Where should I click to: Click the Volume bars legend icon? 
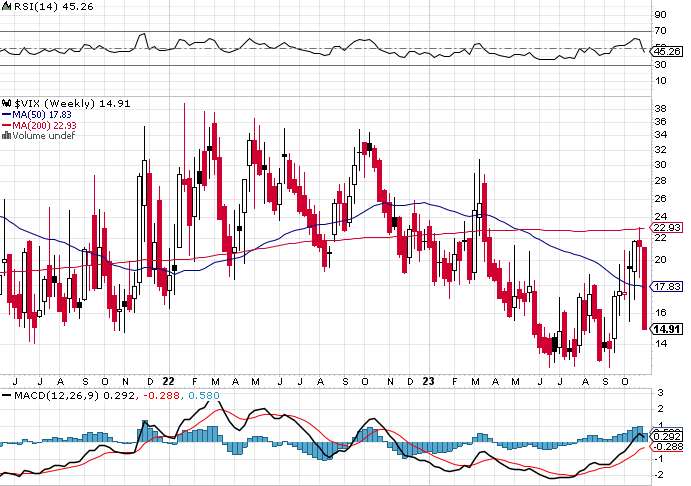click(x=6, y=136)
